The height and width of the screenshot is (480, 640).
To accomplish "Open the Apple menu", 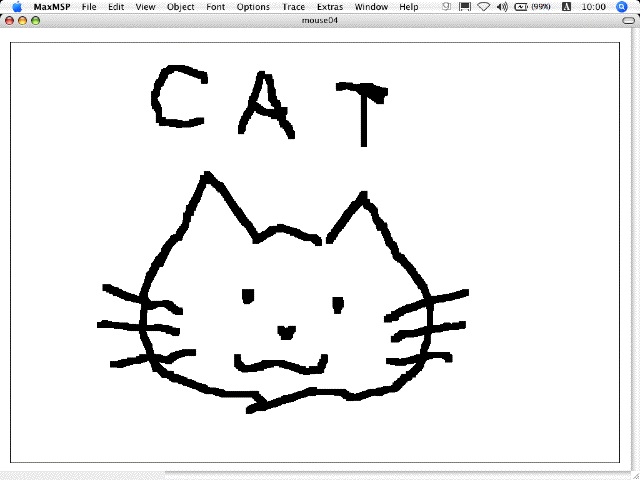I will coord(17,7).
